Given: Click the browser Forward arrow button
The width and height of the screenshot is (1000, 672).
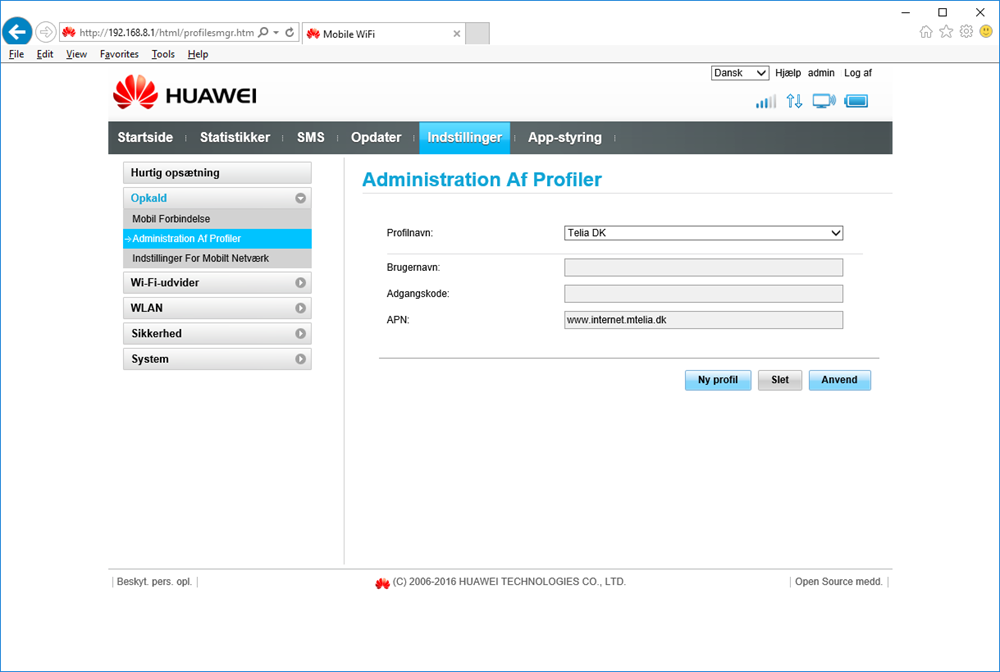Looking at the screenshot, I should pos(45,31).
